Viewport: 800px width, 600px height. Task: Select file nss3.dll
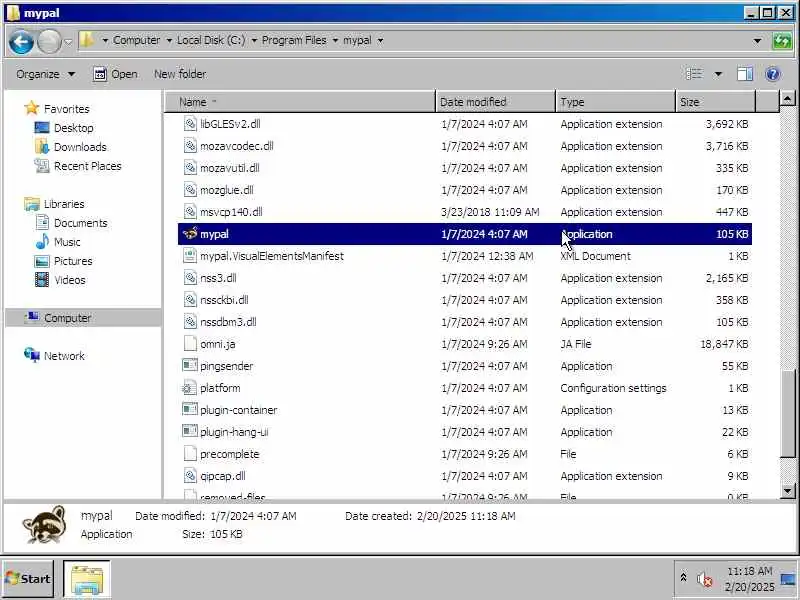pyautogui.click(x=218, y=278)
